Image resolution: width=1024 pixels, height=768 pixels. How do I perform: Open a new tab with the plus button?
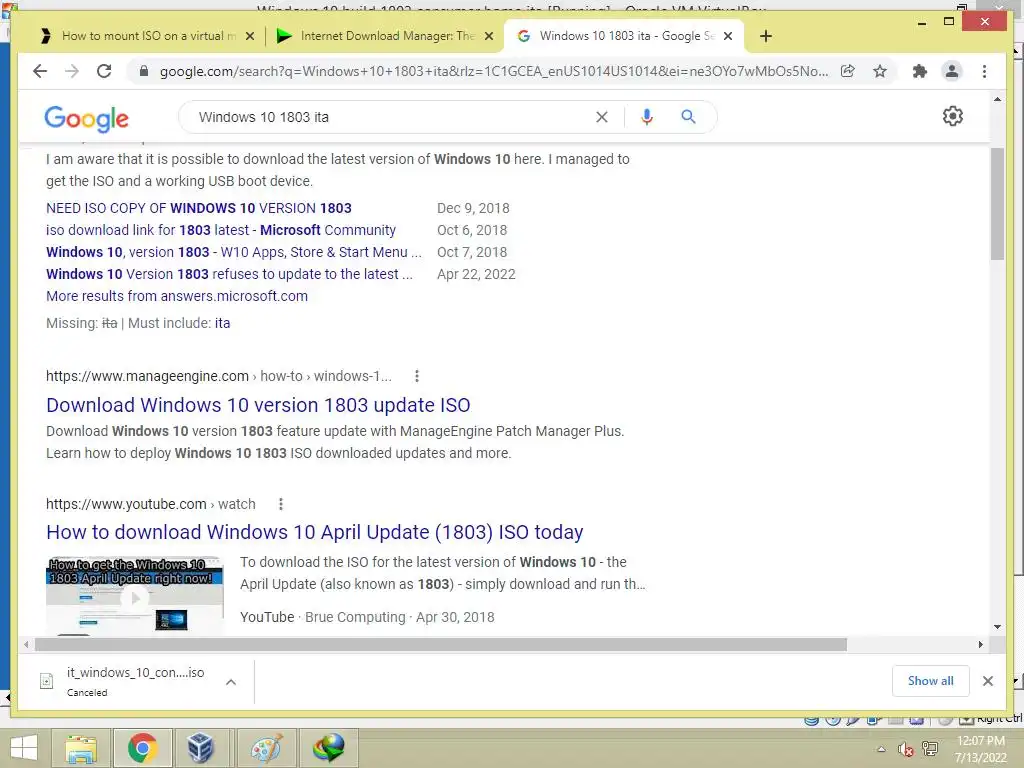click(x=765, y=36)
